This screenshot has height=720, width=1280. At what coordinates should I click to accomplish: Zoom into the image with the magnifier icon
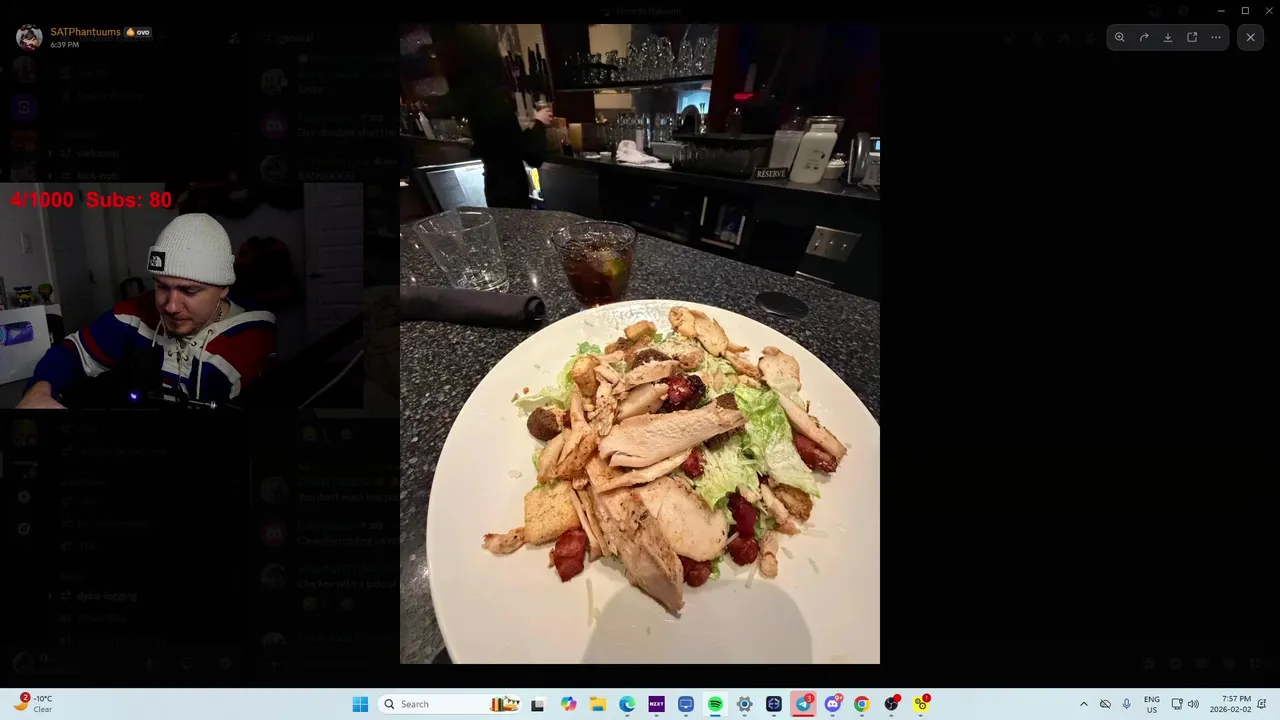tap(1120, 37)
